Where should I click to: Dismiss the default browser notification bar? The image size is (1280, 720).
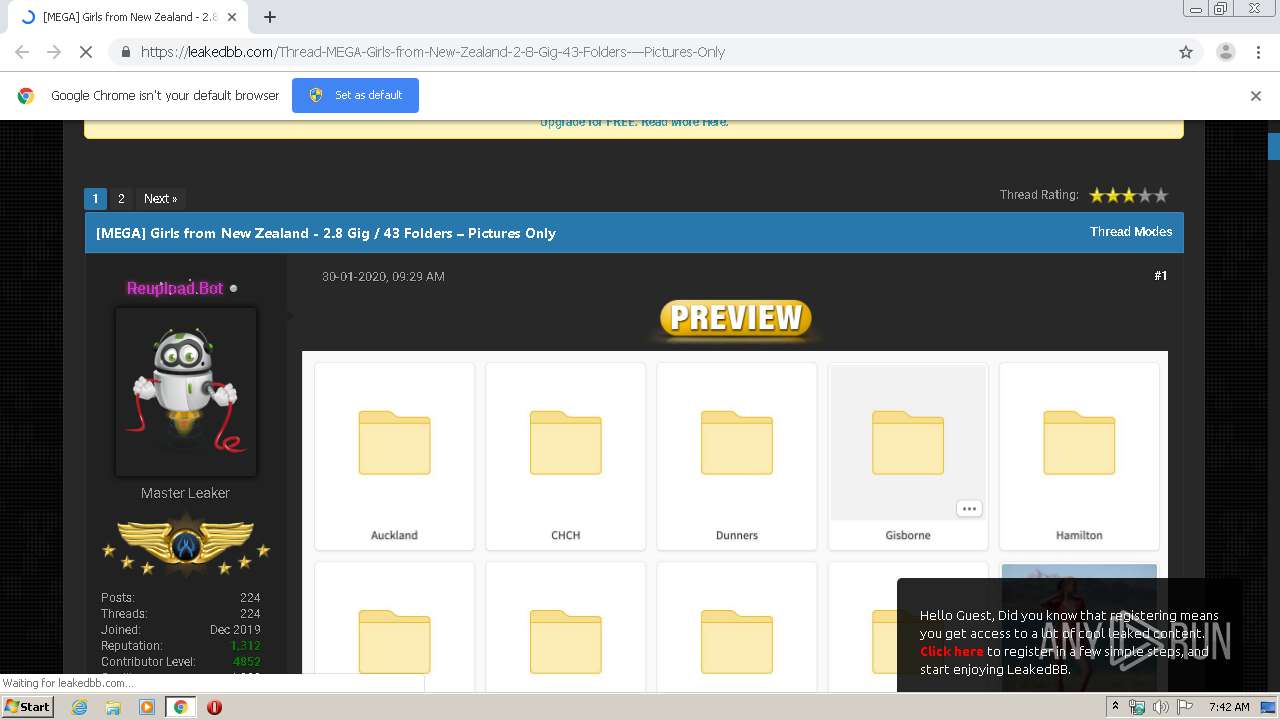tap(1256, 96)
